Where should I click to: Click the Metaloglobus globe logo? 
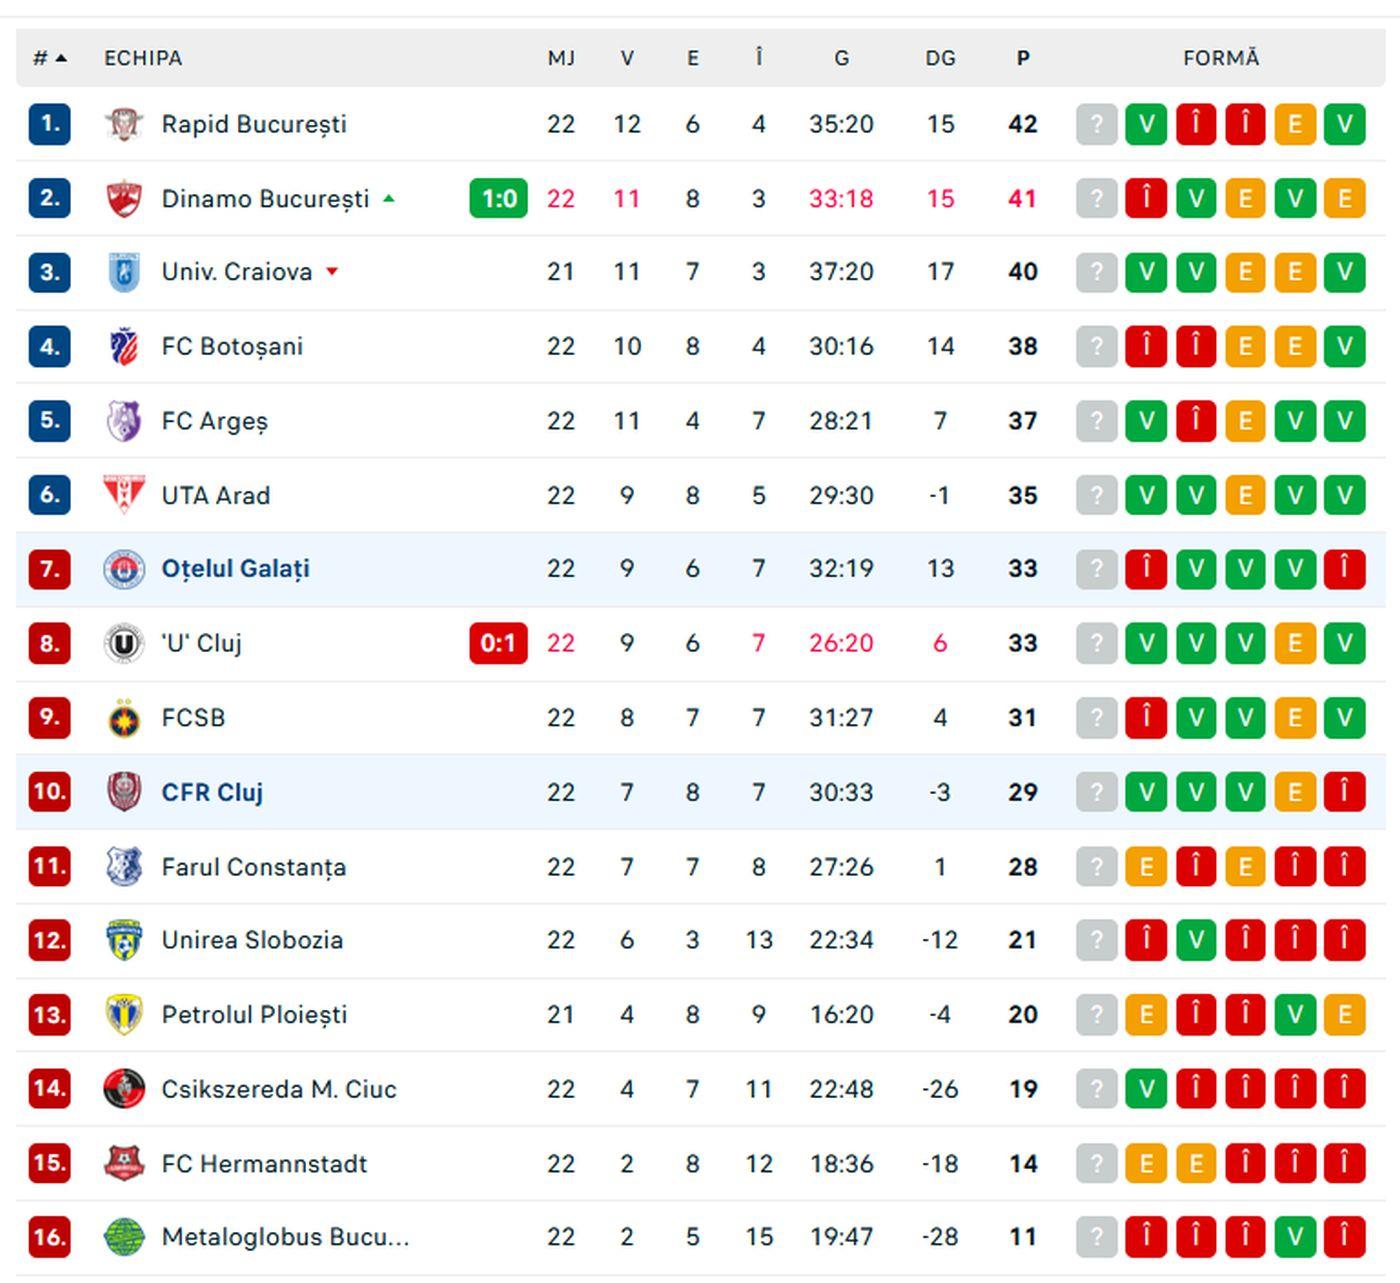coord(124,1237)
